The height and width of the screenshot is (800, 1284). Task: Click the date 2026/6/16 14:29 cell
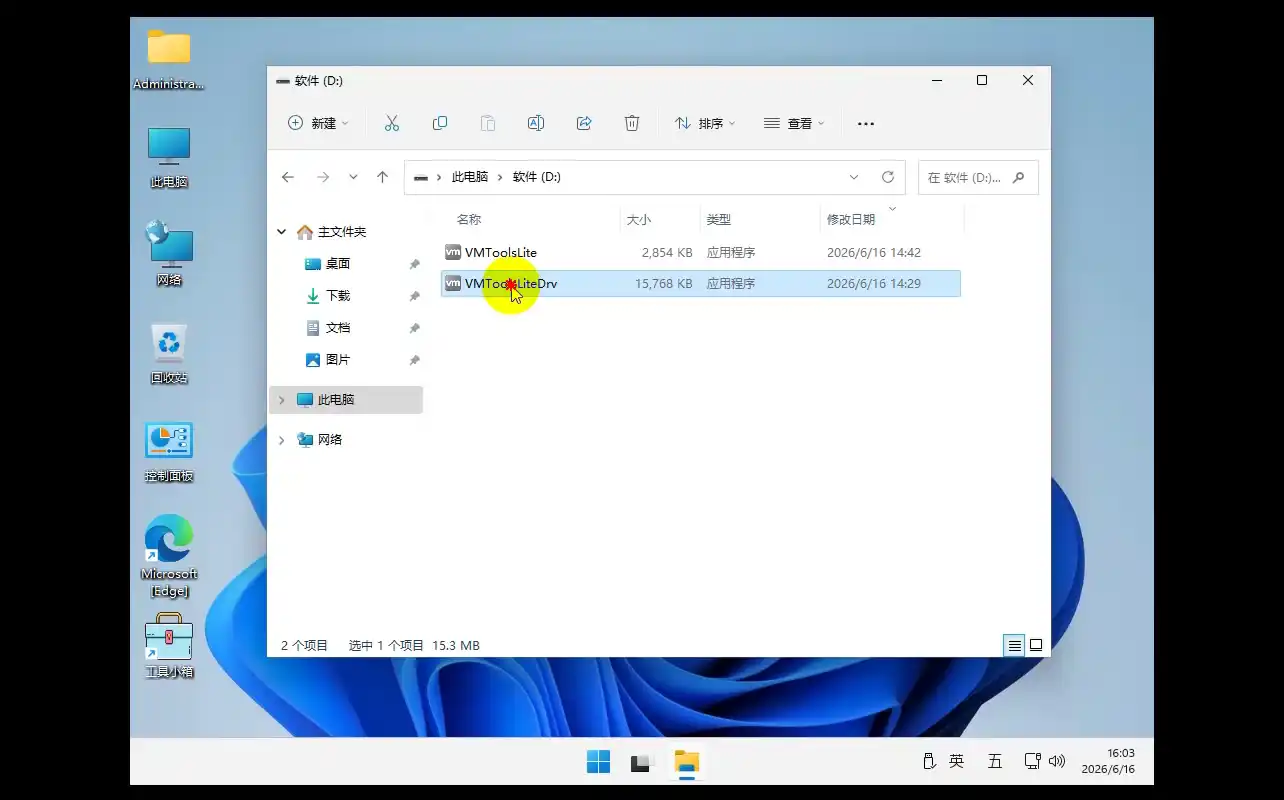pyautogui.click(x=874, y=284)
